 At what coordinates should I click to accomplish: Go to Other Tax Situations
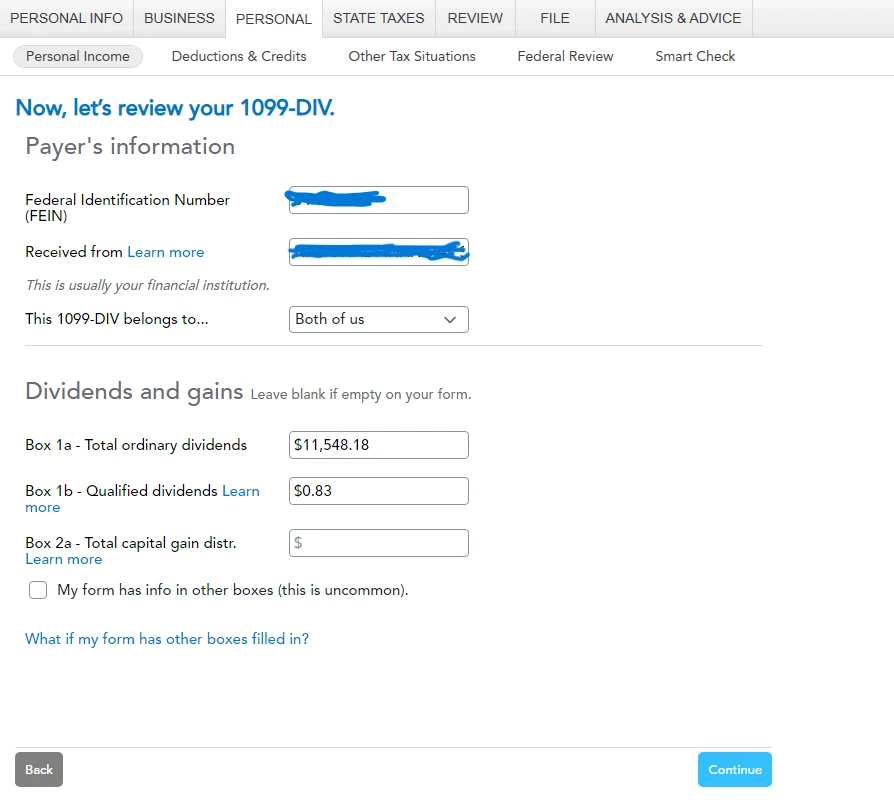[x=412, y=56]
